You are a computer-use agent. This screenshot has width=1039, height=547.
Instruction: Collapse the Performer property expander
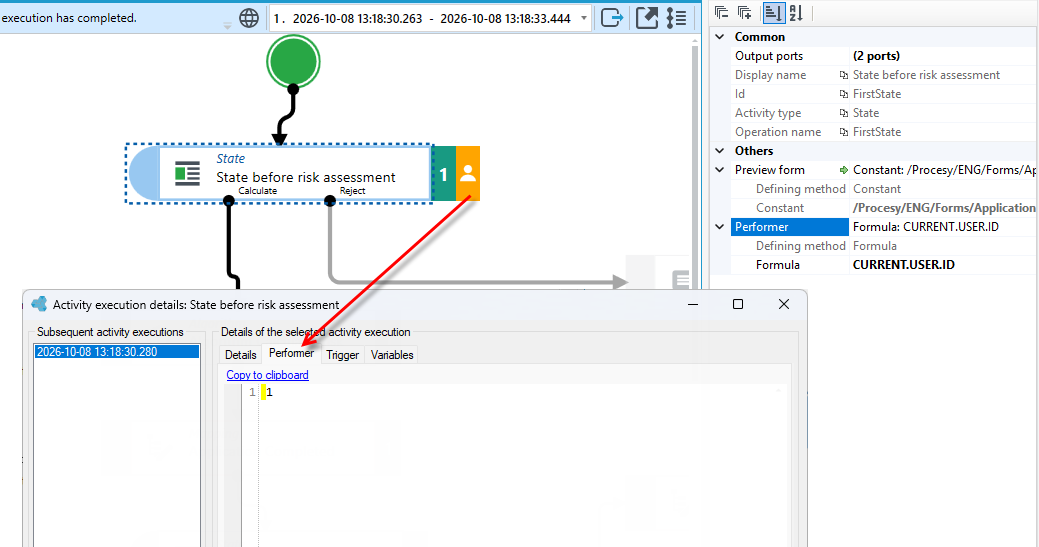[x=720, y=227]
